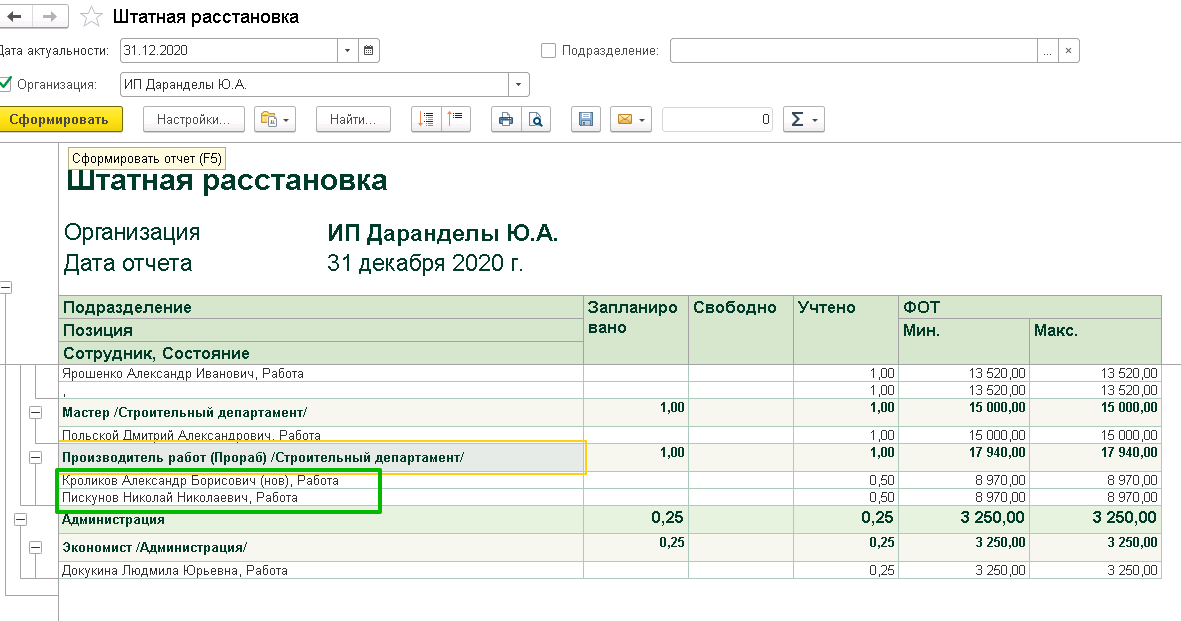The width and height of the screenshot is (1181, 621).
Task: Go forward with the right arrow button
Action: (50, 17)
